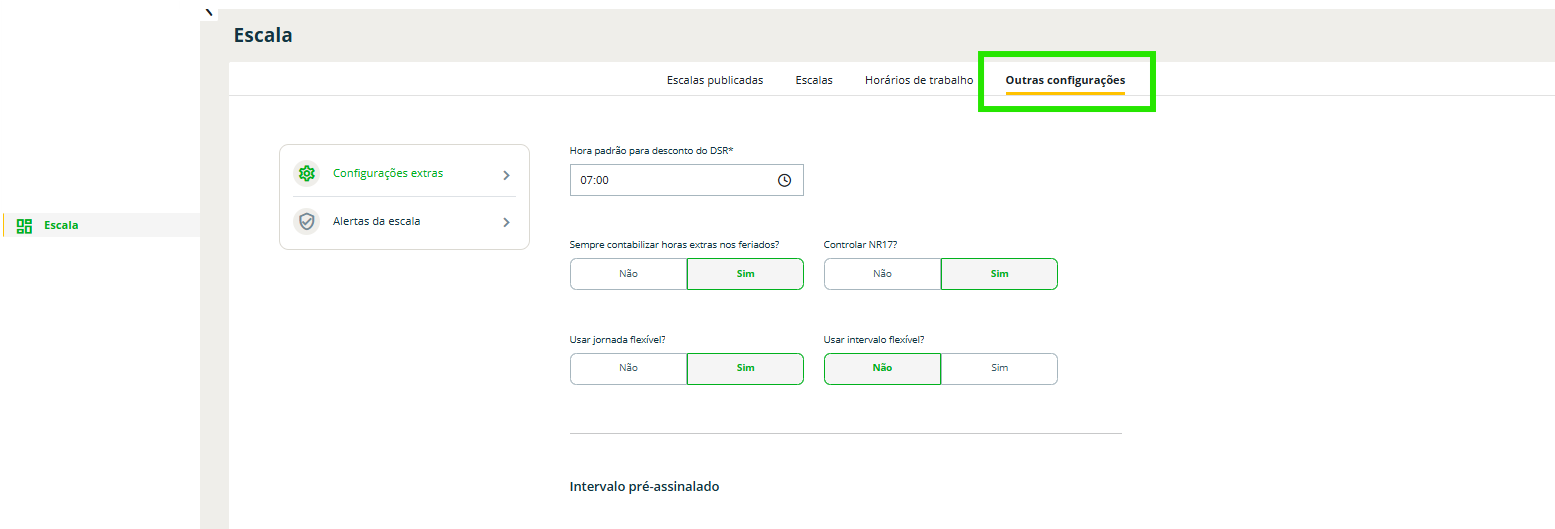This screenshot has height=529, width=1555.
Task: Enable Usar jornada flexível with Sim
Action: (745, 368)
